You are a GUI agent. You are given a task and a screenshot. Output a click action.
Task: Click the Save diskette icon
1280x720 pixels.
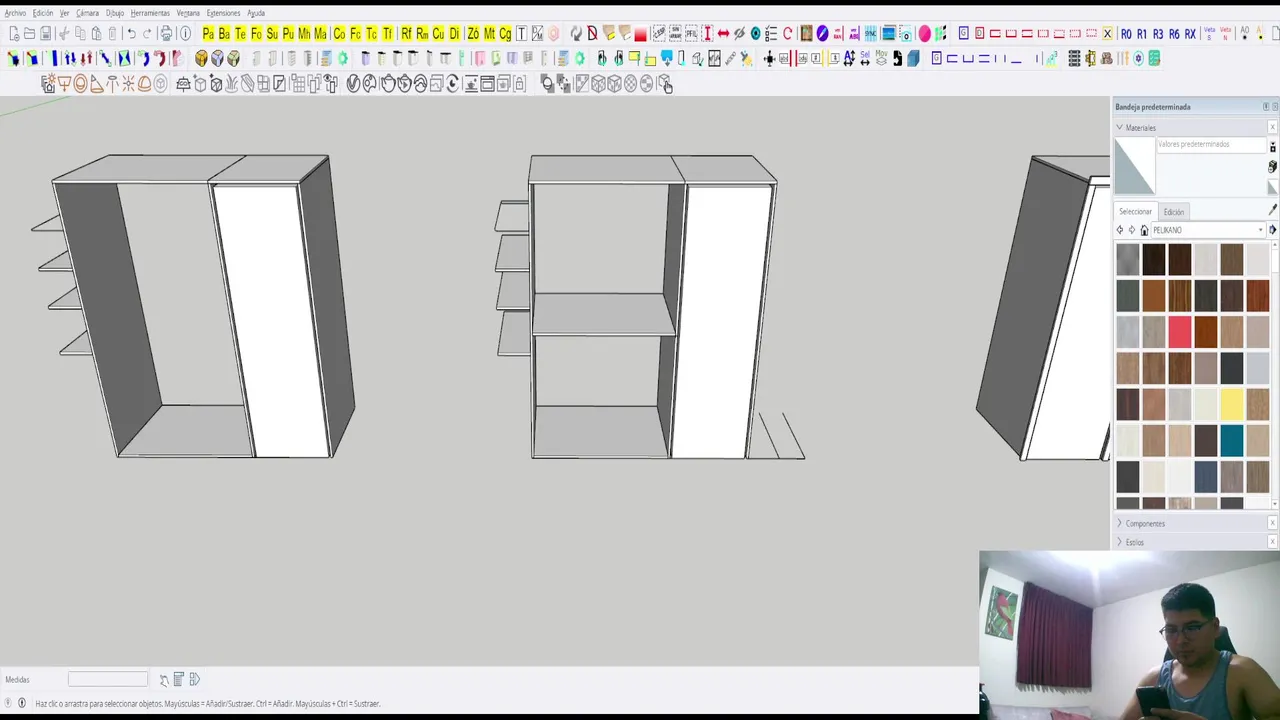pos(45,33)
